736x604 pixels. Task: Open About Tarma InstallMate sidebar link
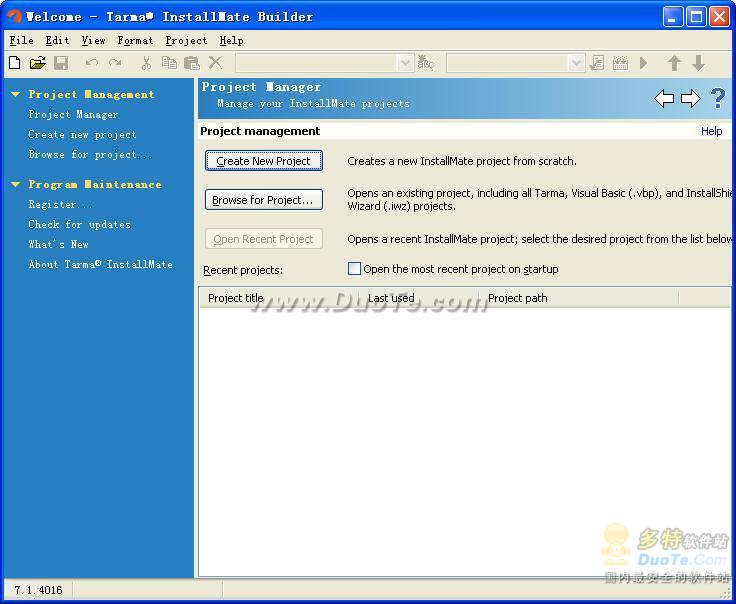coord(100,265)
